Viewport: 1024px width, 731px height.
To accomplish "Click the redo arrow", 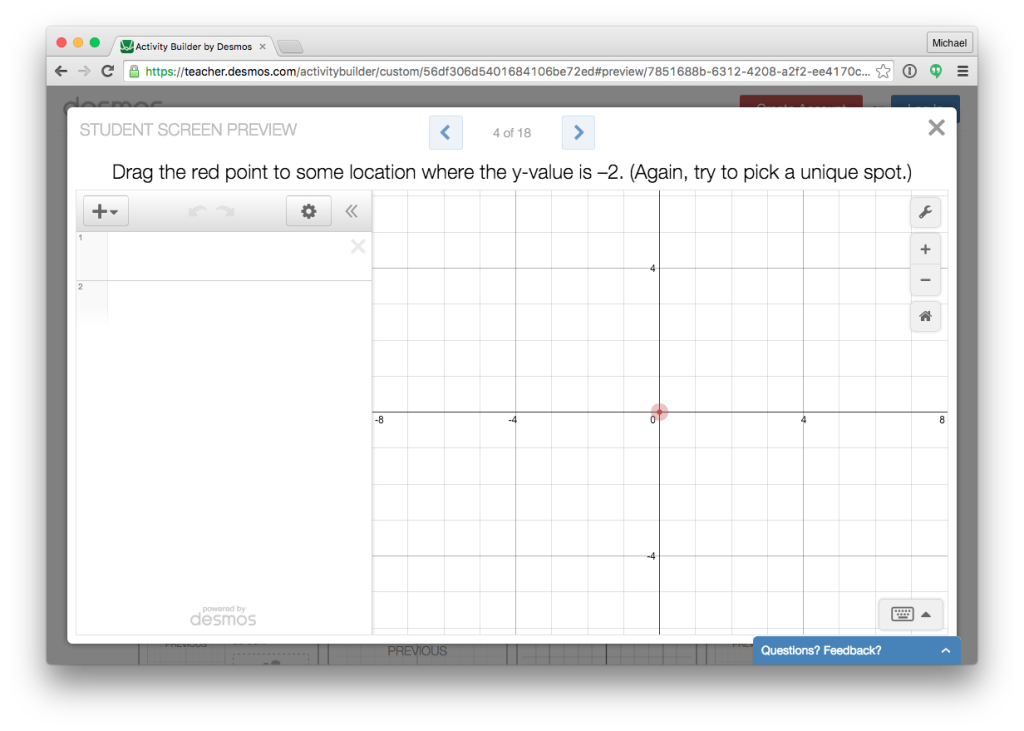I will pos(224,210).
